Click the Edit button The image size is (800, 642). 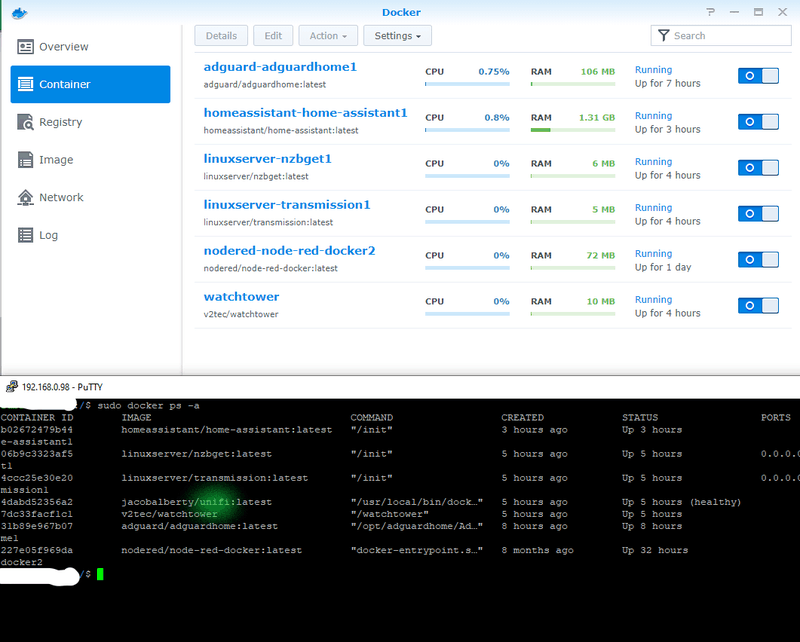tap(273, 36)
